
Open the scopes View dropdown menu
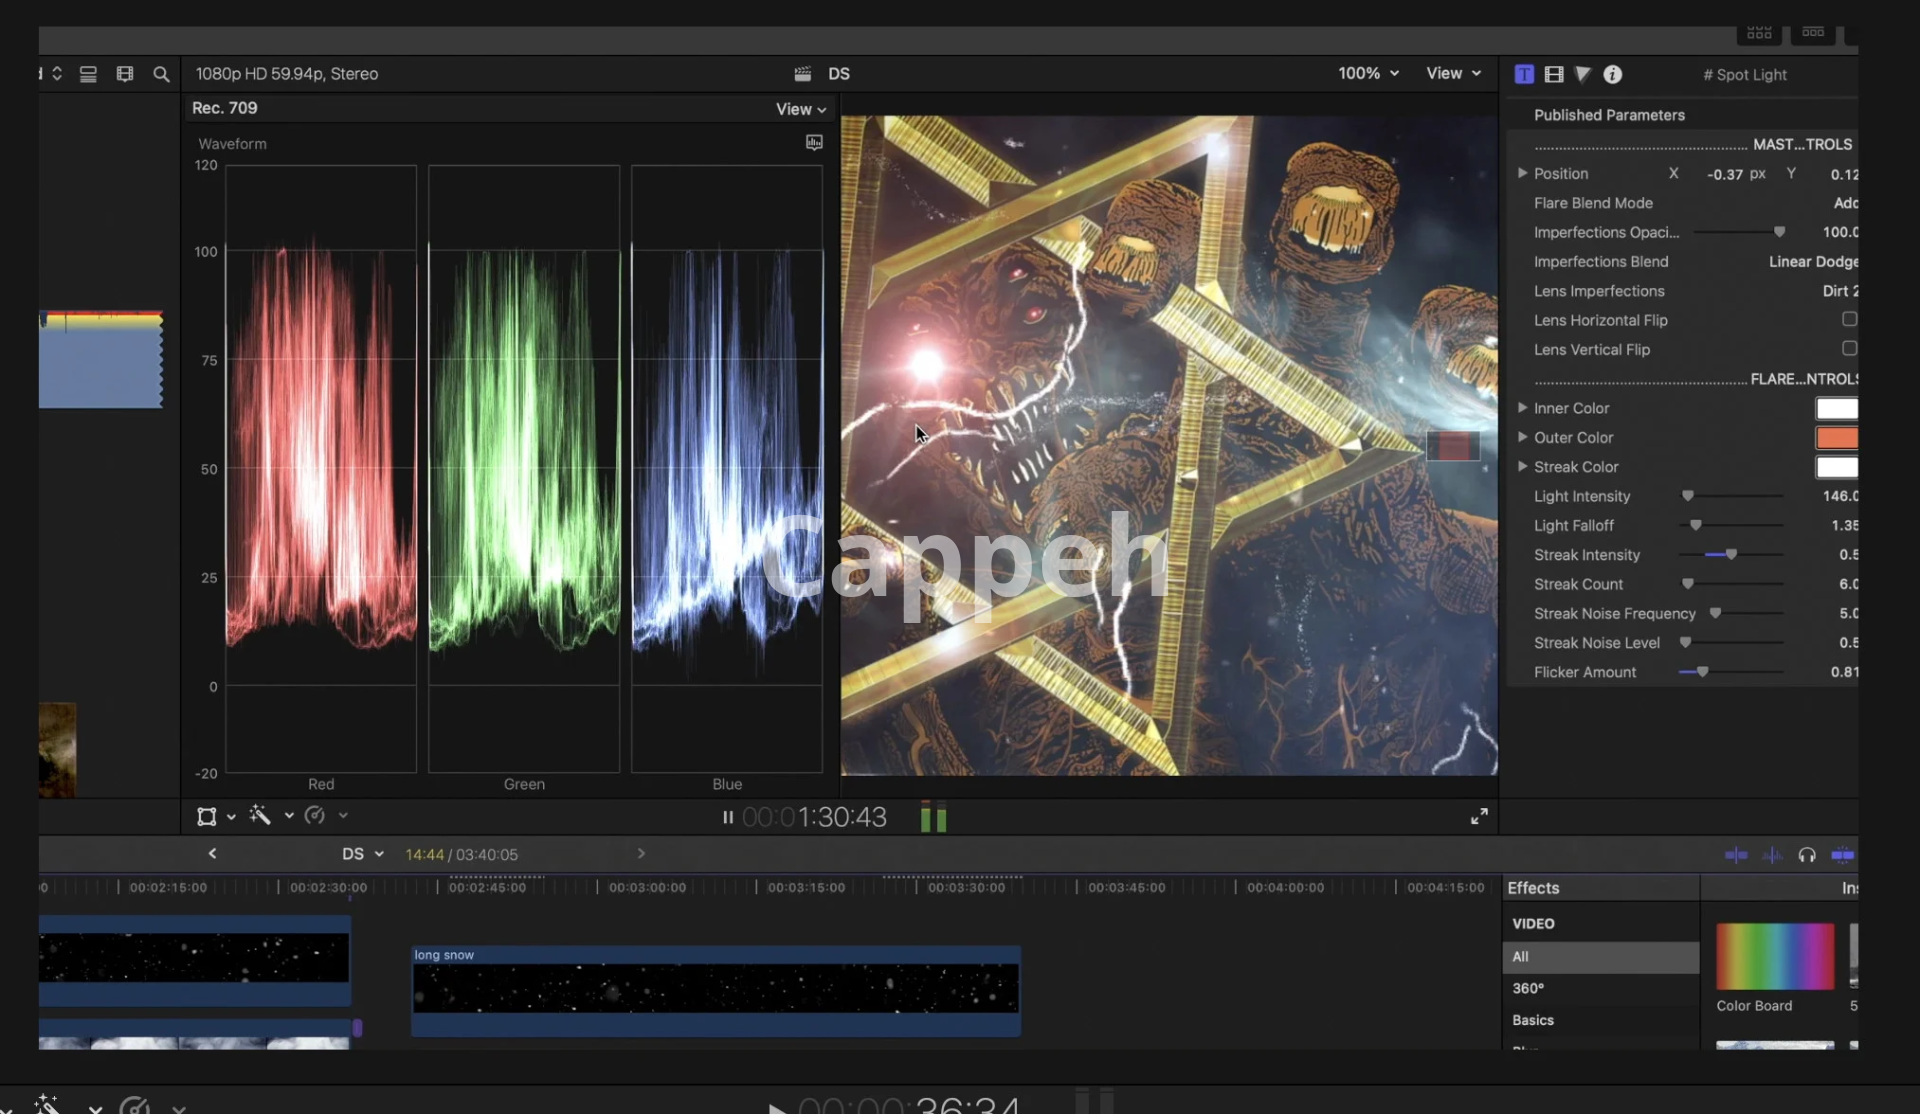[801, 109]
